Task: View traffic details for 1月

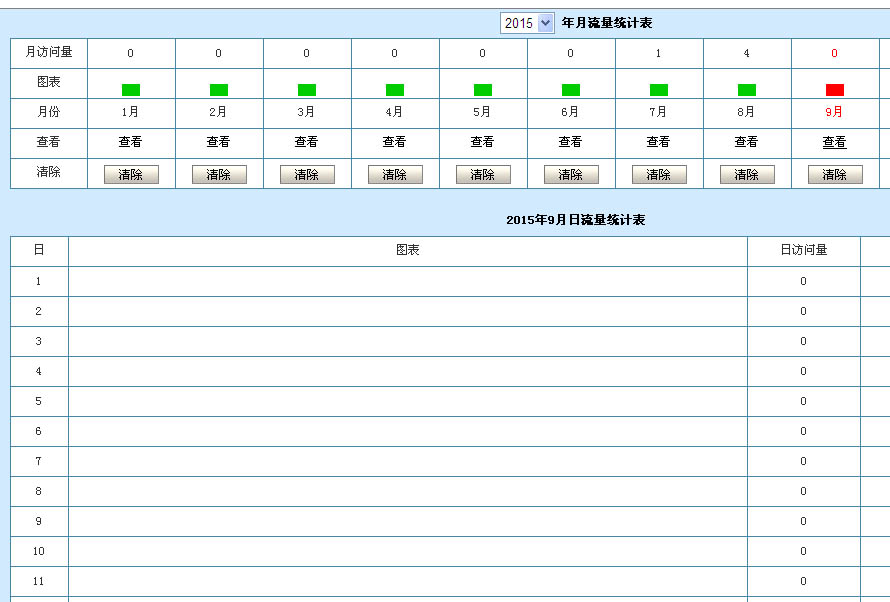Action: click(131, 142)
